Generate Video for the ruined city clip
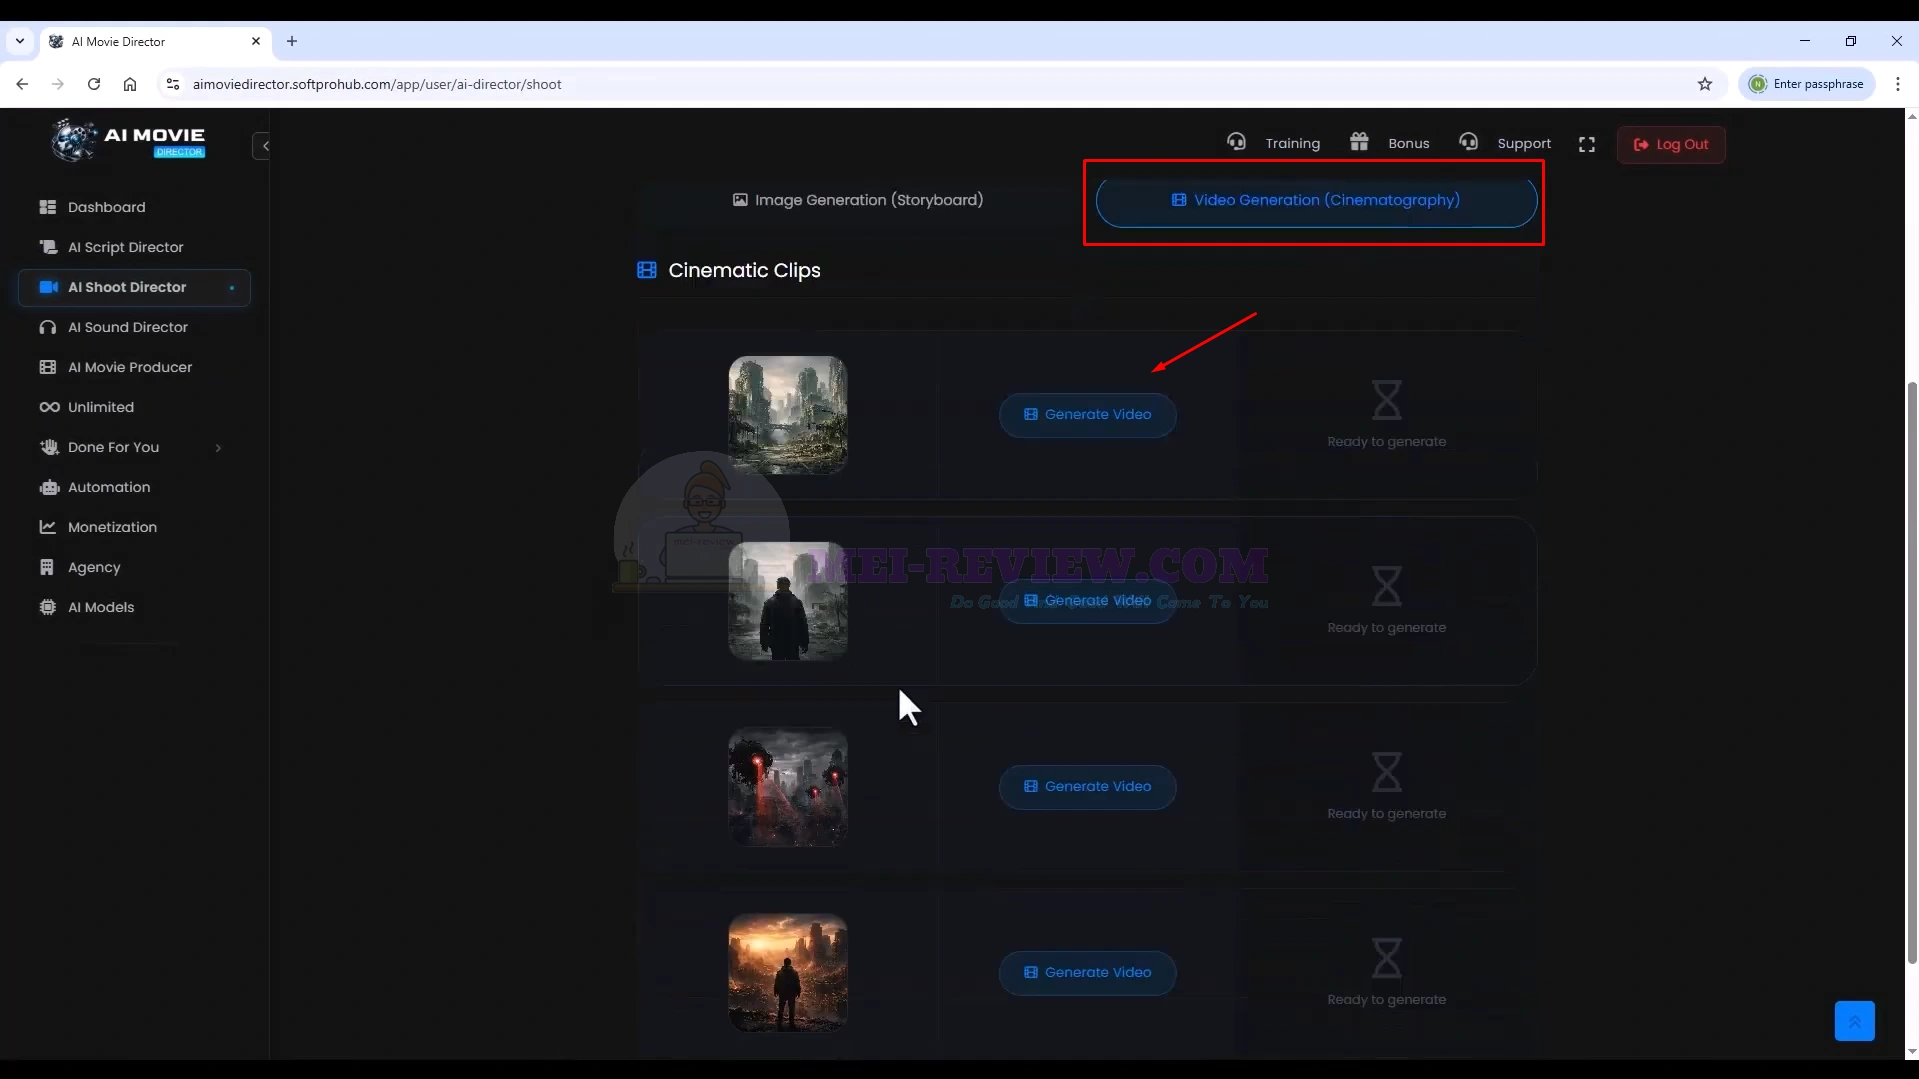This screenshot has height=1079, width=1919. (x=1087, y=414)
